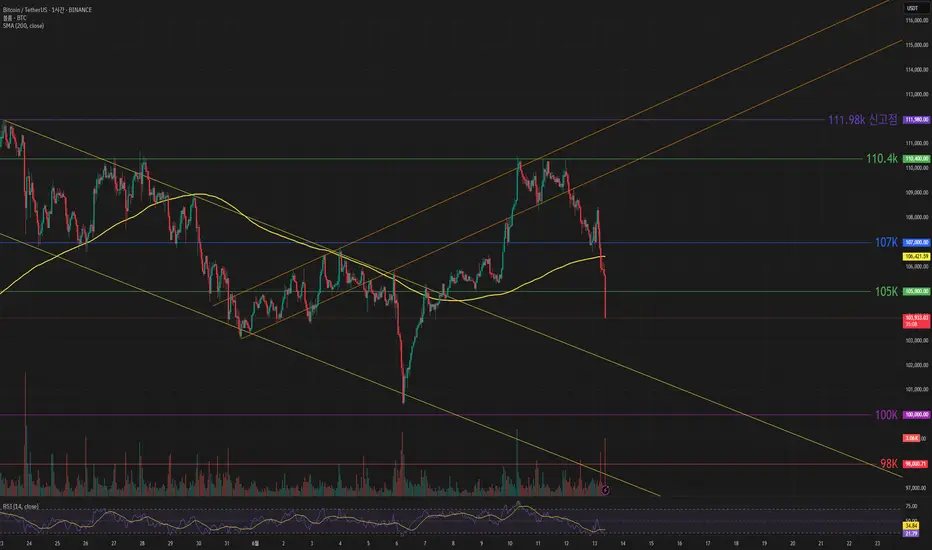The width and height of the screenshot is (932, 550).
Task: Click the red 3.06K volume tag
Action: click(912, 438)
